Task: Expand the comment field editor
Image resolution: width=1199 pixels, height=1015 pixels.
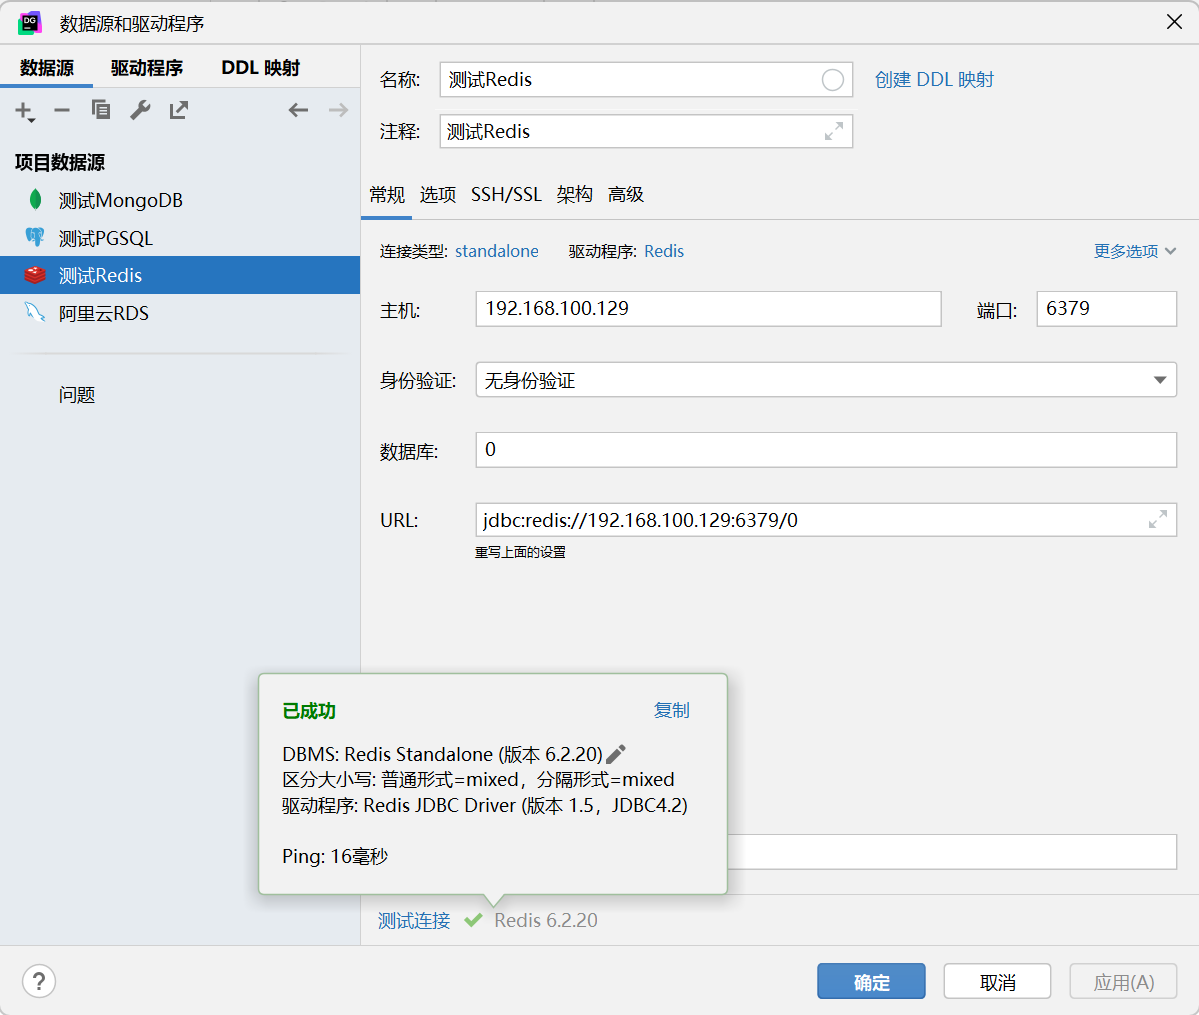Action: tap(834, 132)
